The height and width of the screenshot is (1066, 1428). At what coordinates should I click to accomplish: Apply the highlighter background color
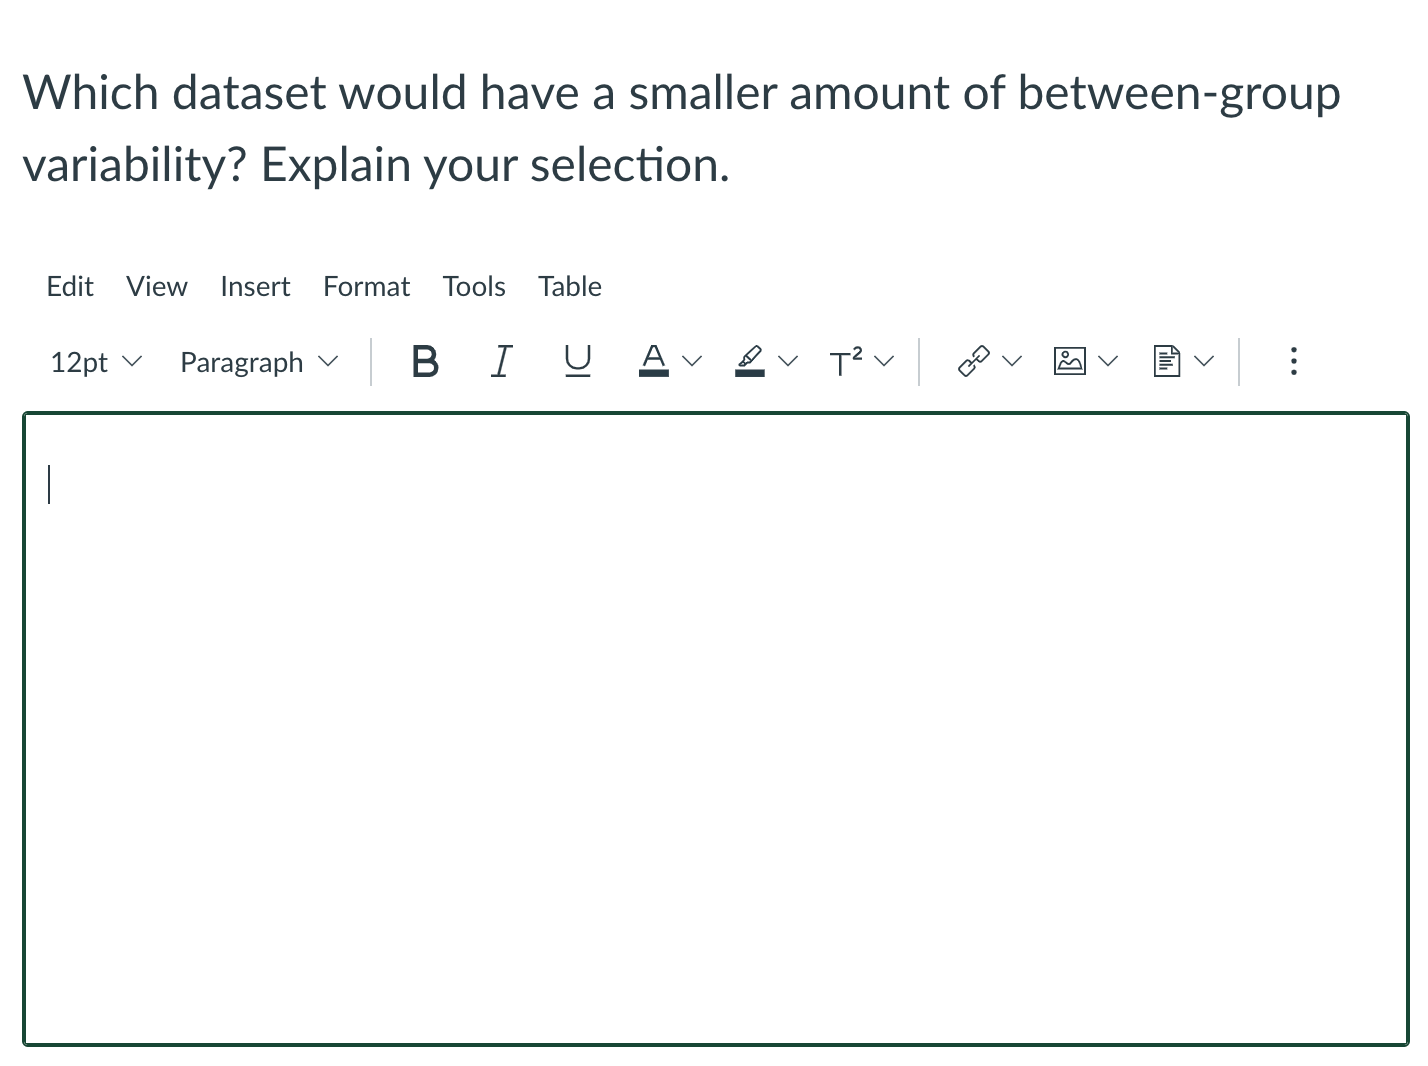tap(750, 362)
